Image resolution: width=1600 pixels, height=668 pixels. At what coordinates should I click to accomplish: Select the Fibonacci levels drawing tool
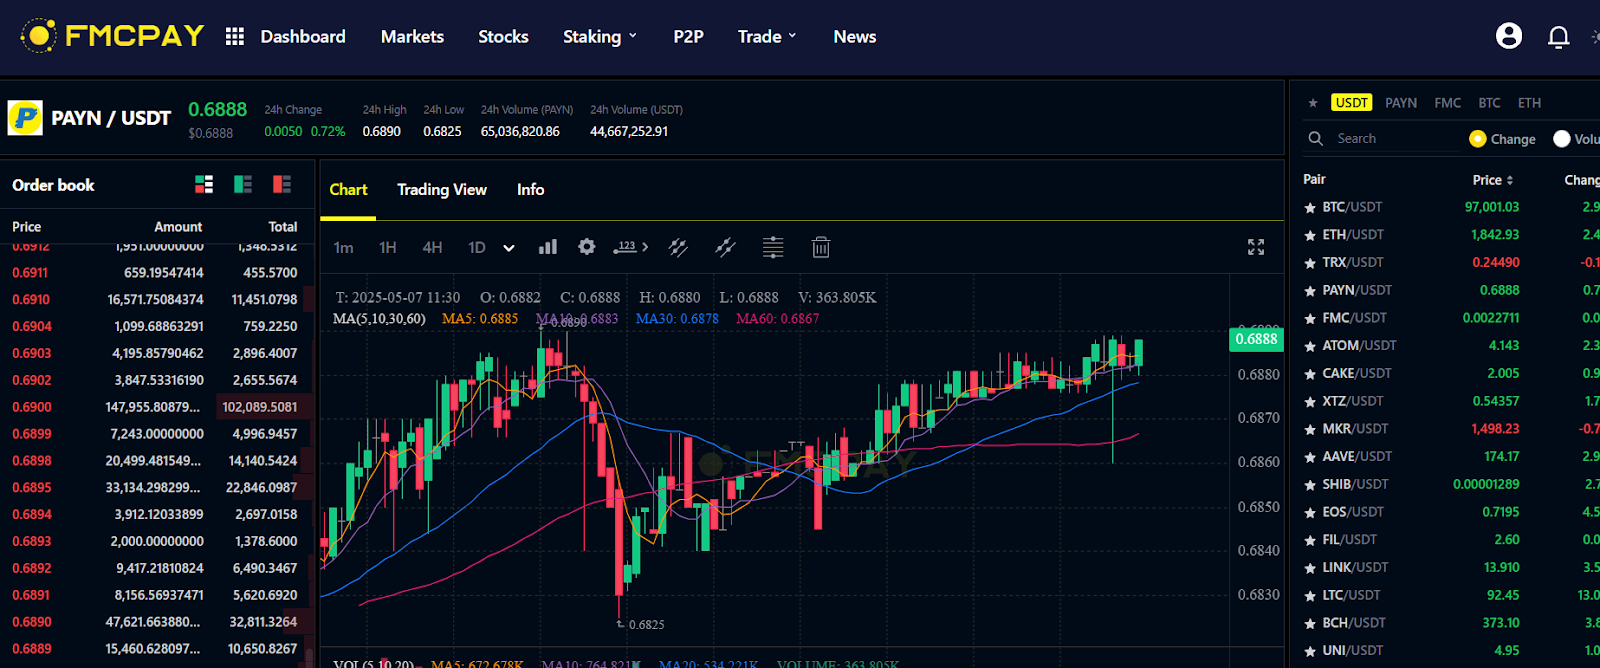pos(773,247)
